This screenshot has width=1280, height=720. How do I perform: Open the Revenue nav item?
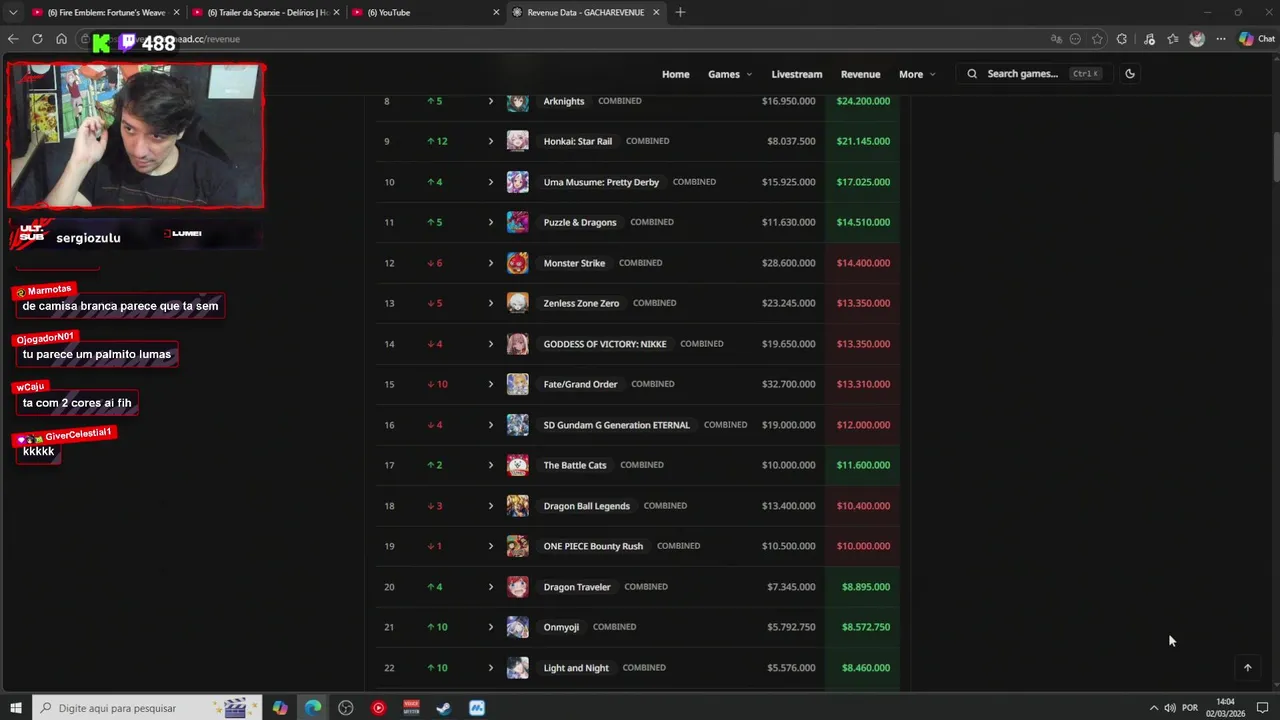[860, 74]
